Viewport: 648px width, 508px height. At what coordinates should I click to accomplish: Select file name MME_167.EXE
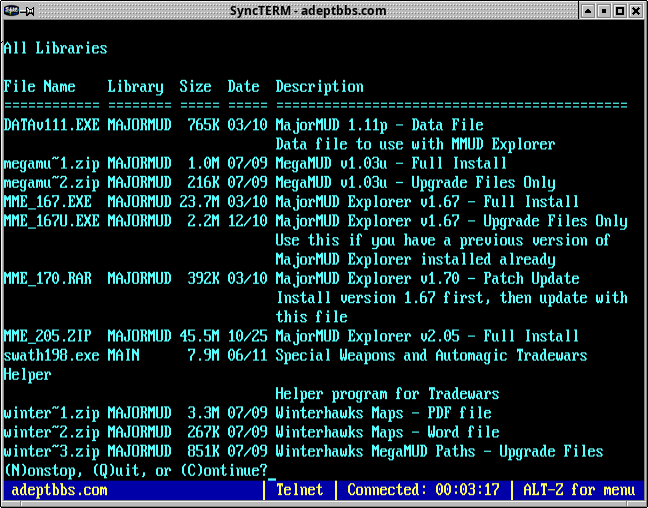click(x=48, y=202)
